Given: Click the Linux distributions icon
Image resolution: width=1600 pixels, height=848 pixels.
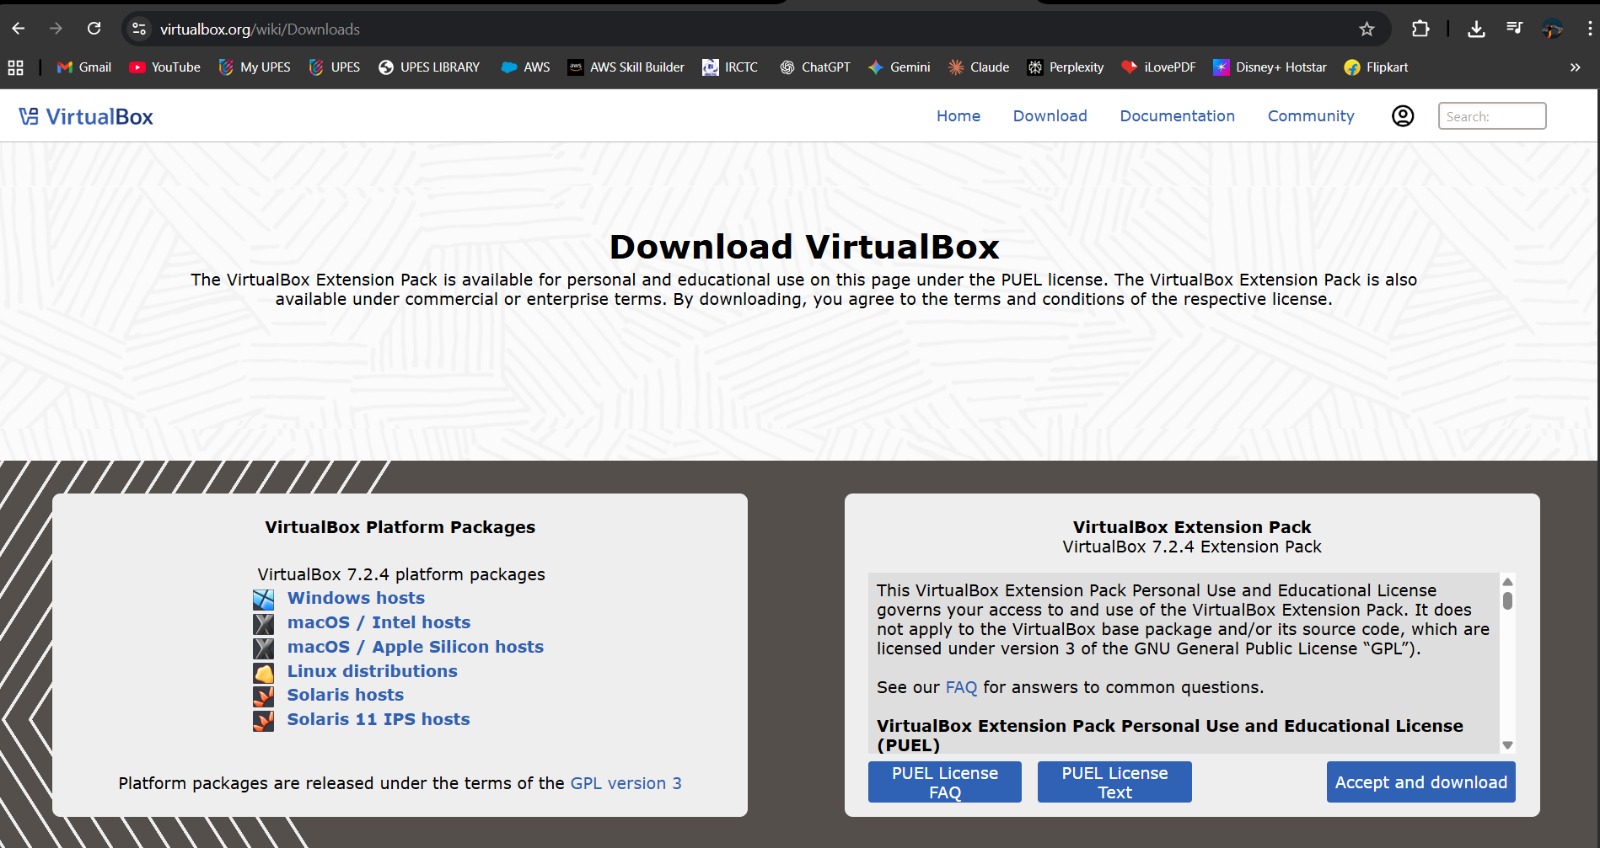Looking at the screenshot, I should tap(263, 672).
